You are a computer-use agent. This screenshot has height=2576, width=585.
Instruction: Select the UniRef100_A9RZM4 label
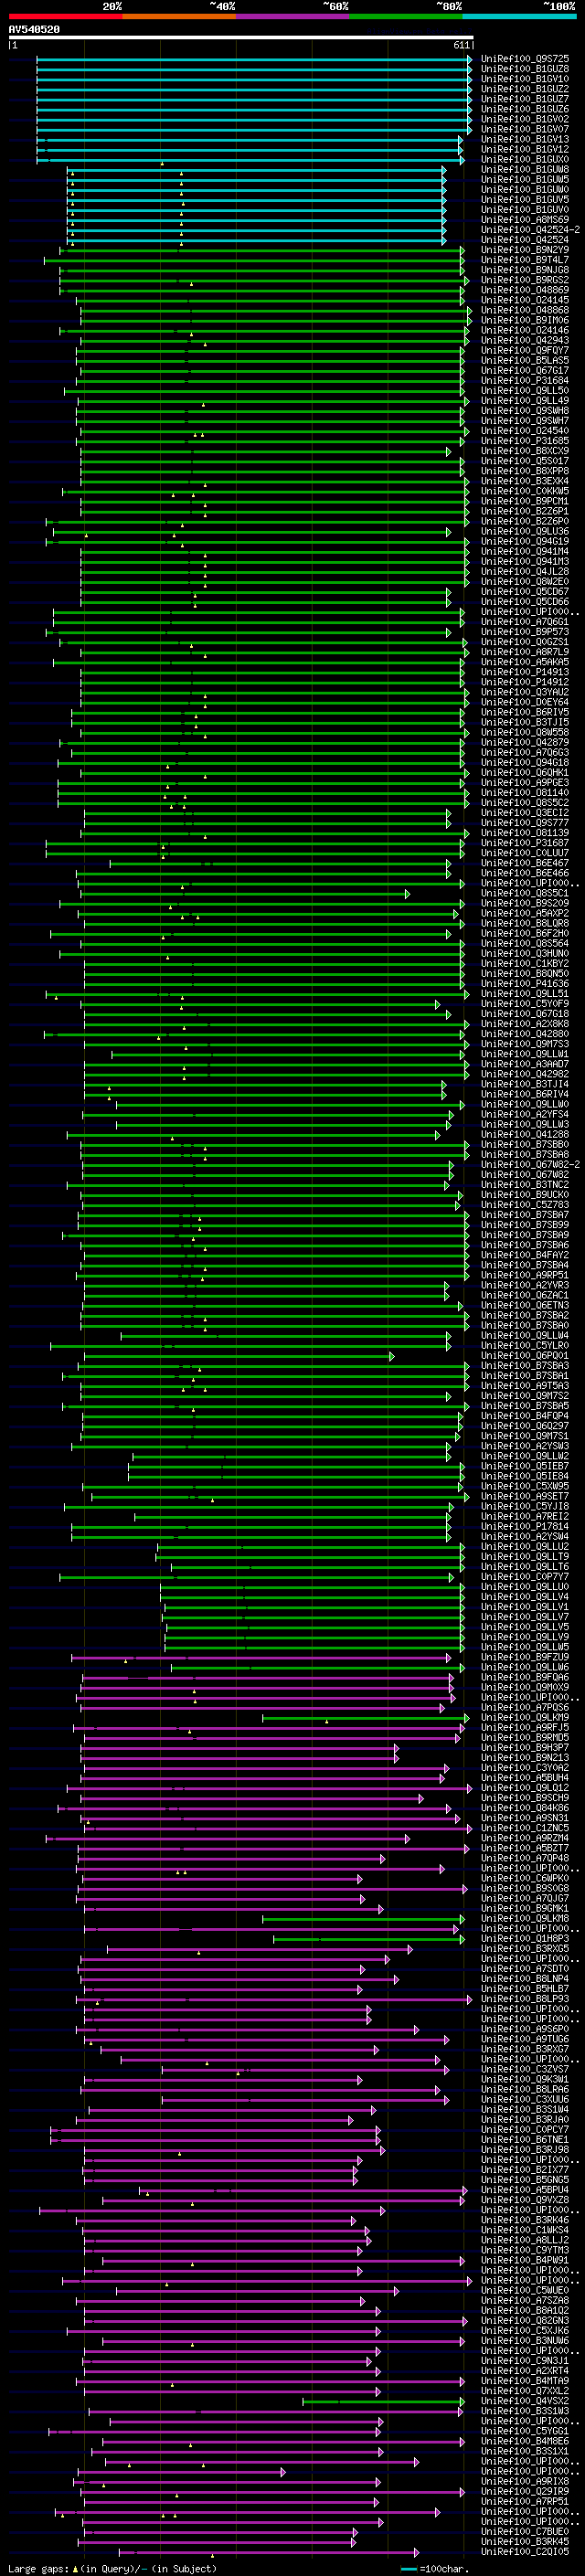525,1838
